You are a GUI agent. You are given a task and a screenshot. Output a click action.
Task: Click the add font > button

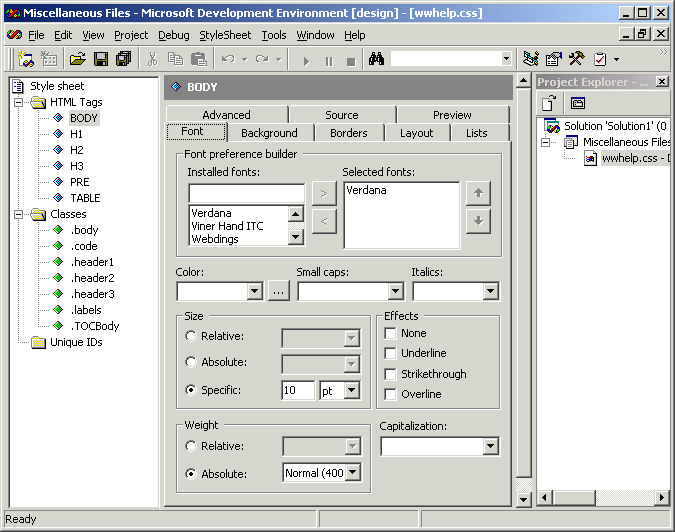click(324, 193)
